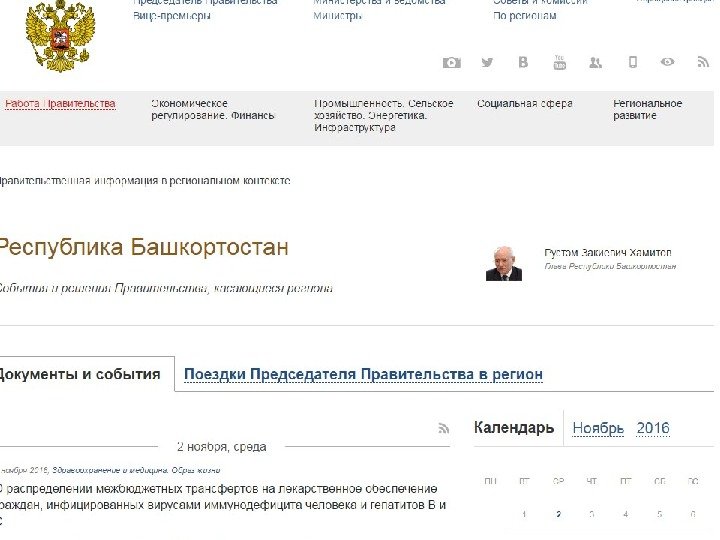Click the photo of Рустэм Хамитов
720x540 pixels.
click(504, 264)
